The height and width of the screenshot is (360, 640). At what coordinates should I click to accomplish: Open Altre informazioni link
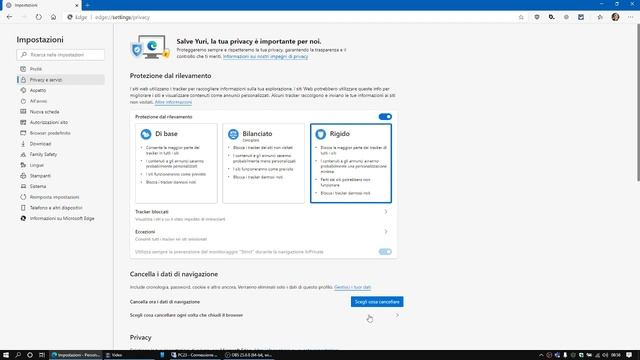pyautogui.click(x=173, y=102)
